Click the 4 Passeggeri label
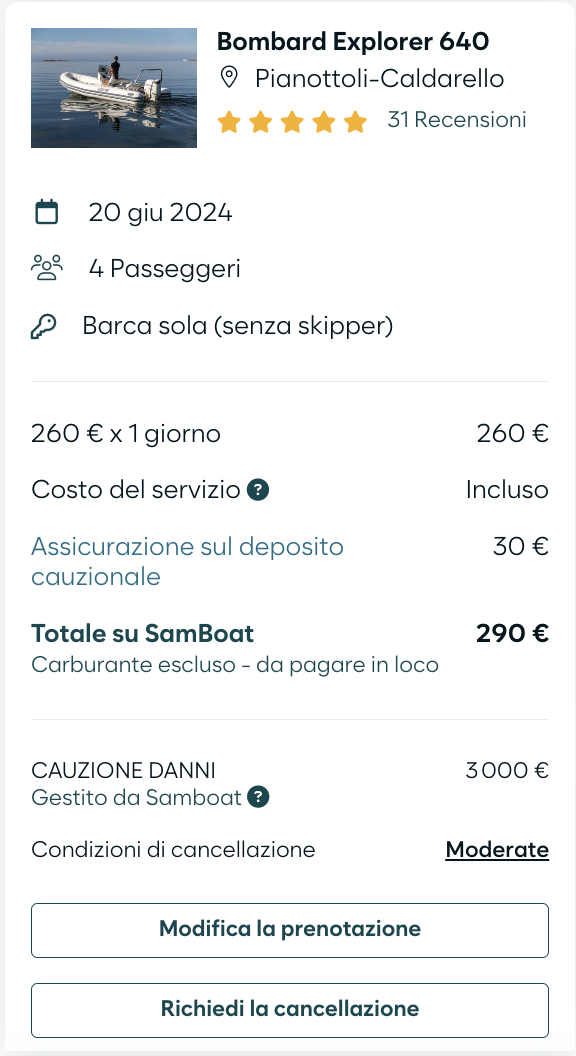Image resolution: width=576 pixels, height=1056 pixels. (164, 269)
